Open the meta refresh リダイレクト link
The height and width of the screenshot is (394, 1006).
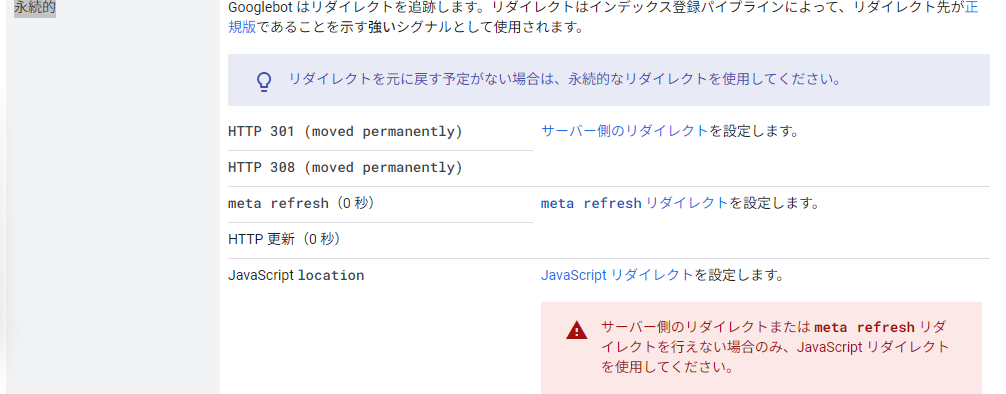(635, 203)
